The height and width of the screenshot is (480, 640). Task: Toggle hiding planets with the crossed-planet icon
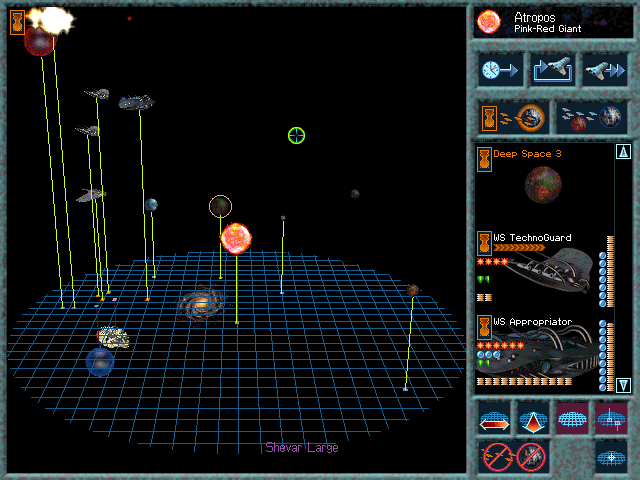coord(531,456)
